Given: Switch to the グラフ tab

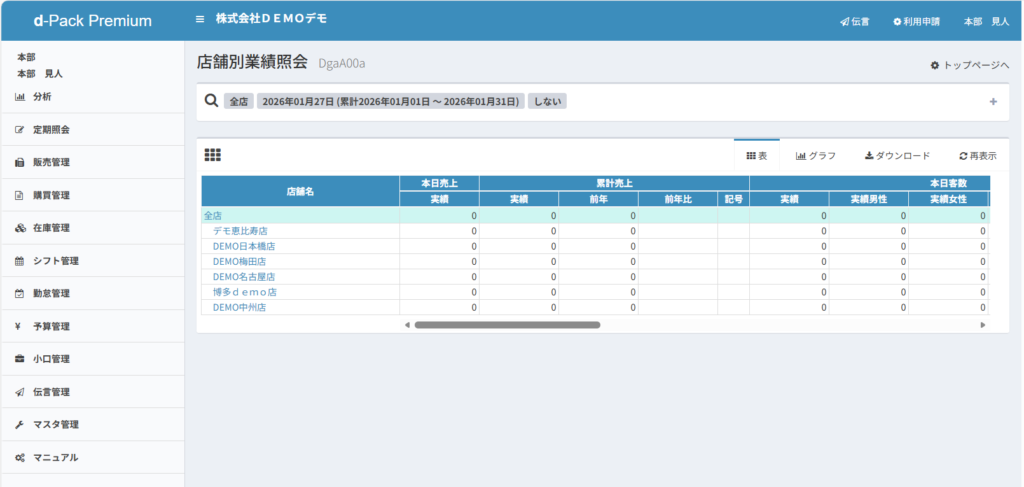Looking at the screenshot, I should coord(815,156).
